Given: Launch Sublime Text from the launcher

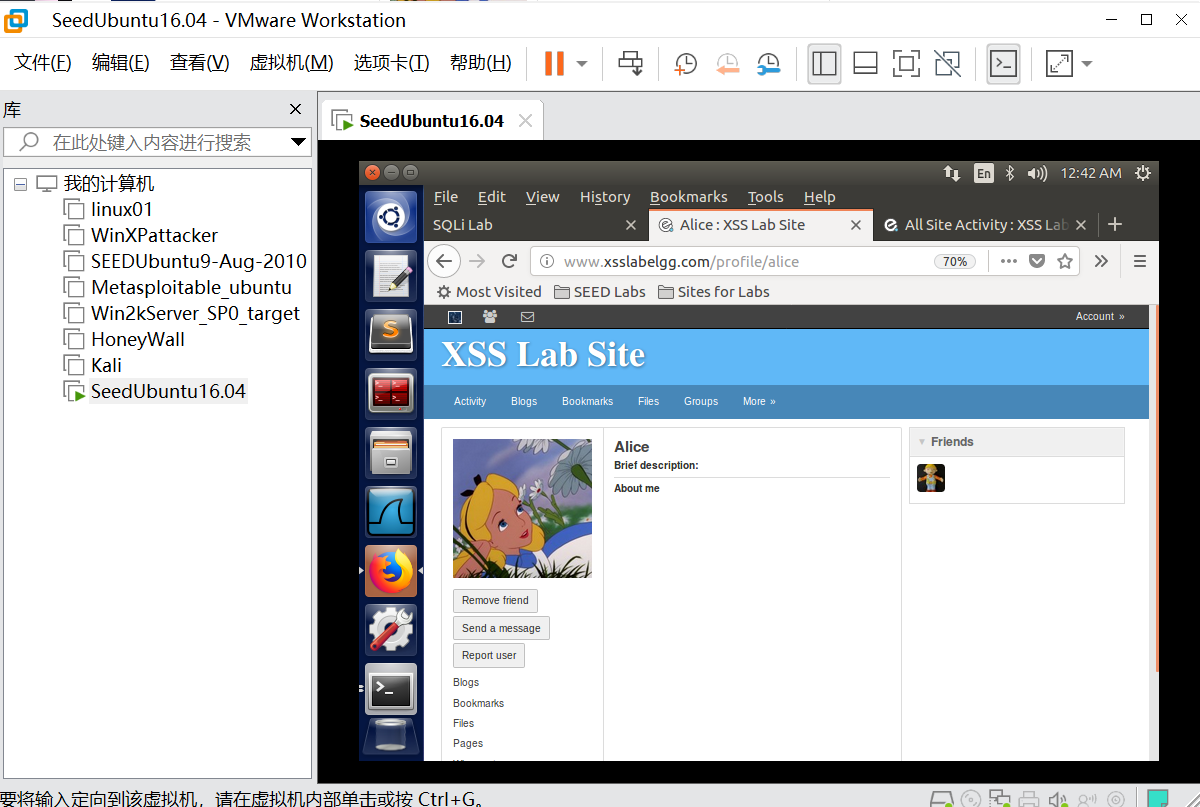Looking at the screenshot, I should click(x=390, y=333).
